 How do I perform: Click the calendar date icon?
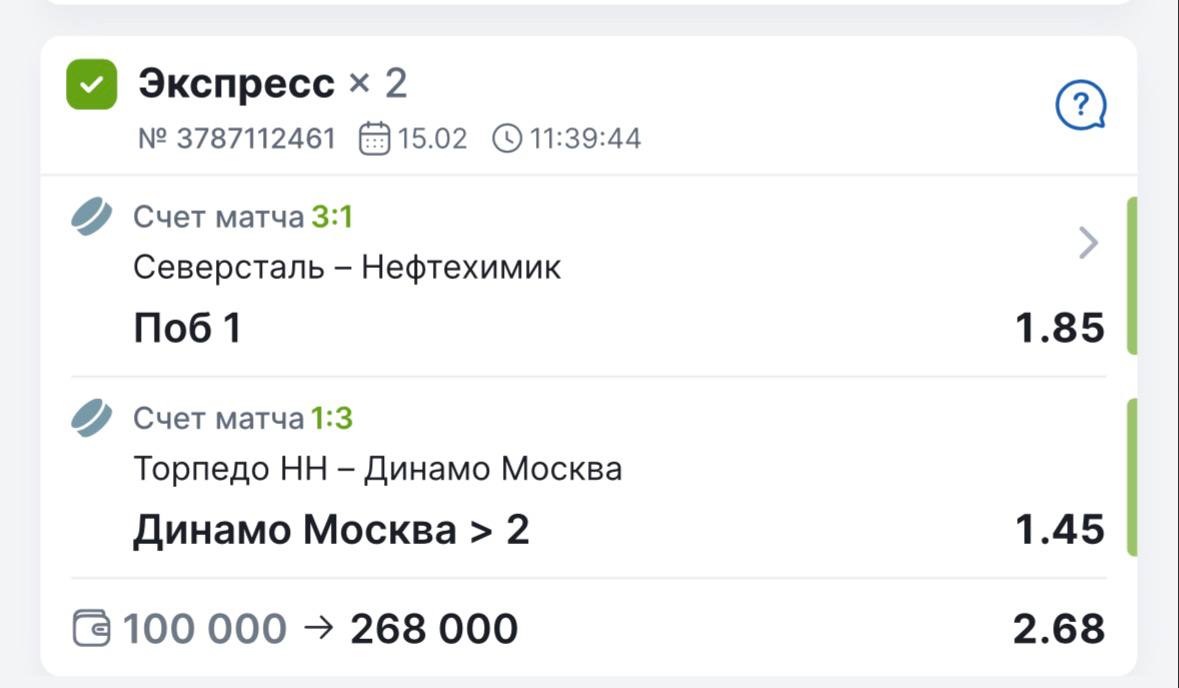374,138
